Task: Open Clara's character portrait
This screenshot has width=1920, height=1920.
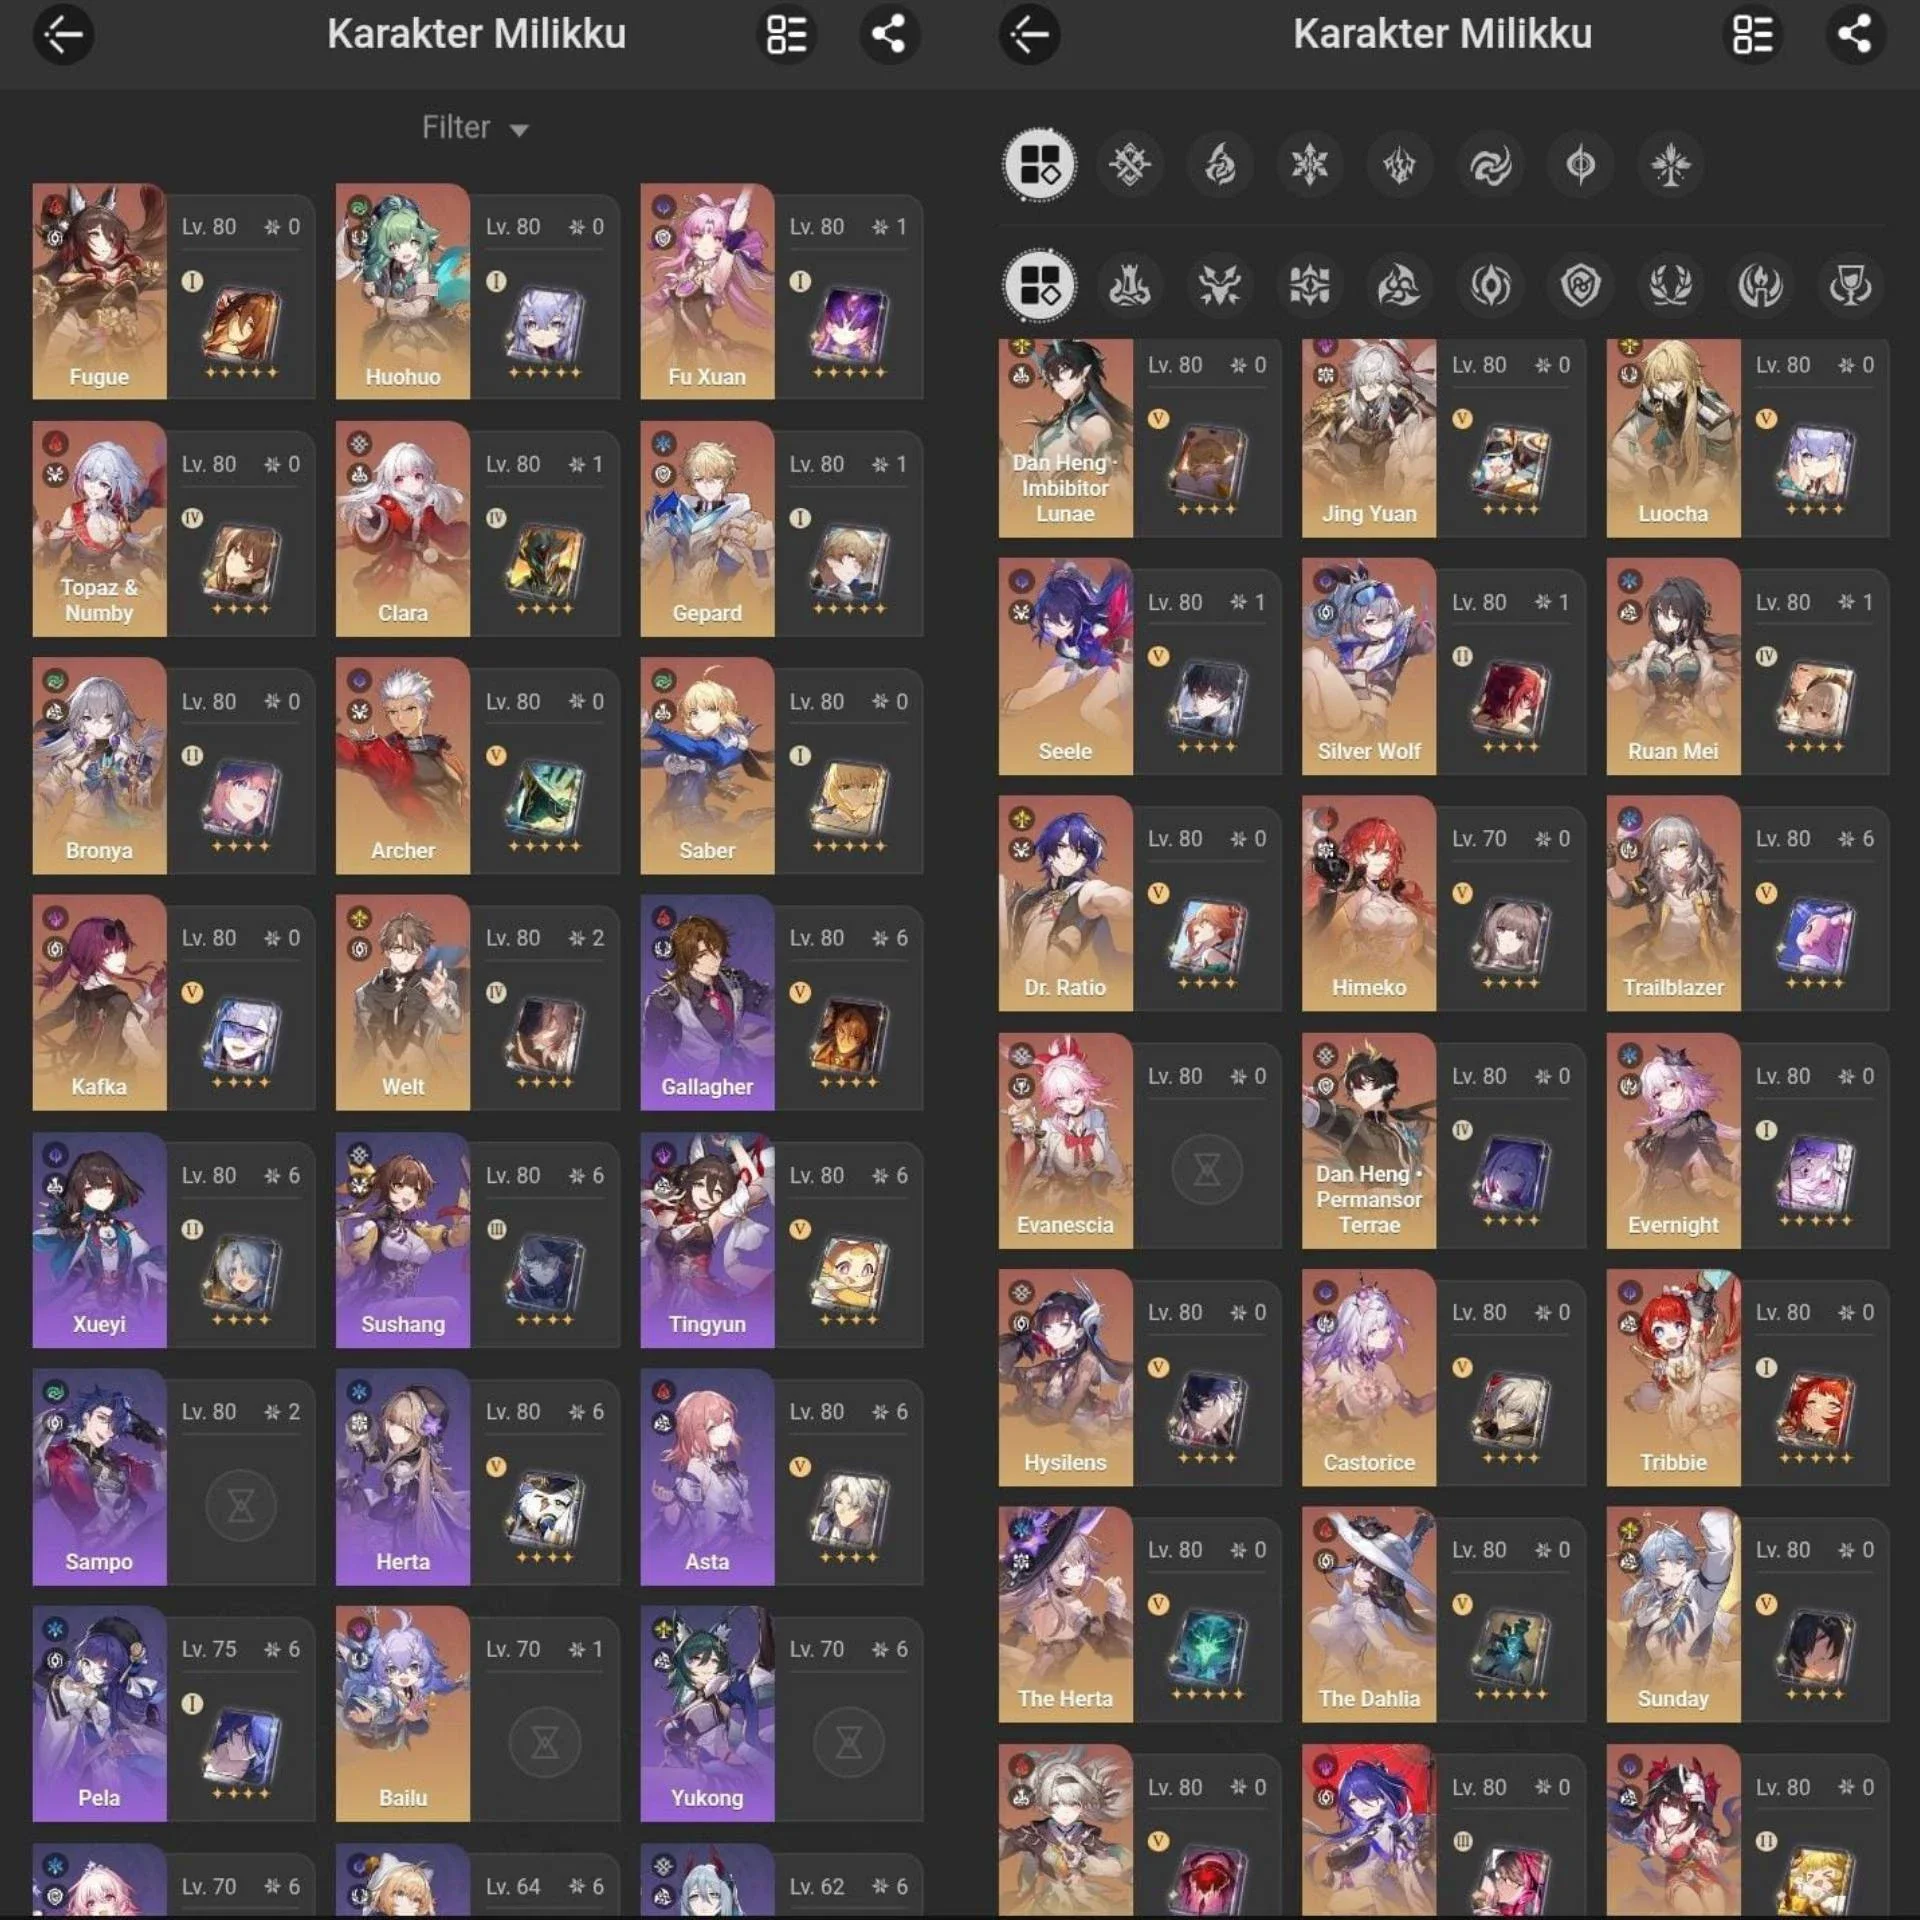Action: pos(403,529)
